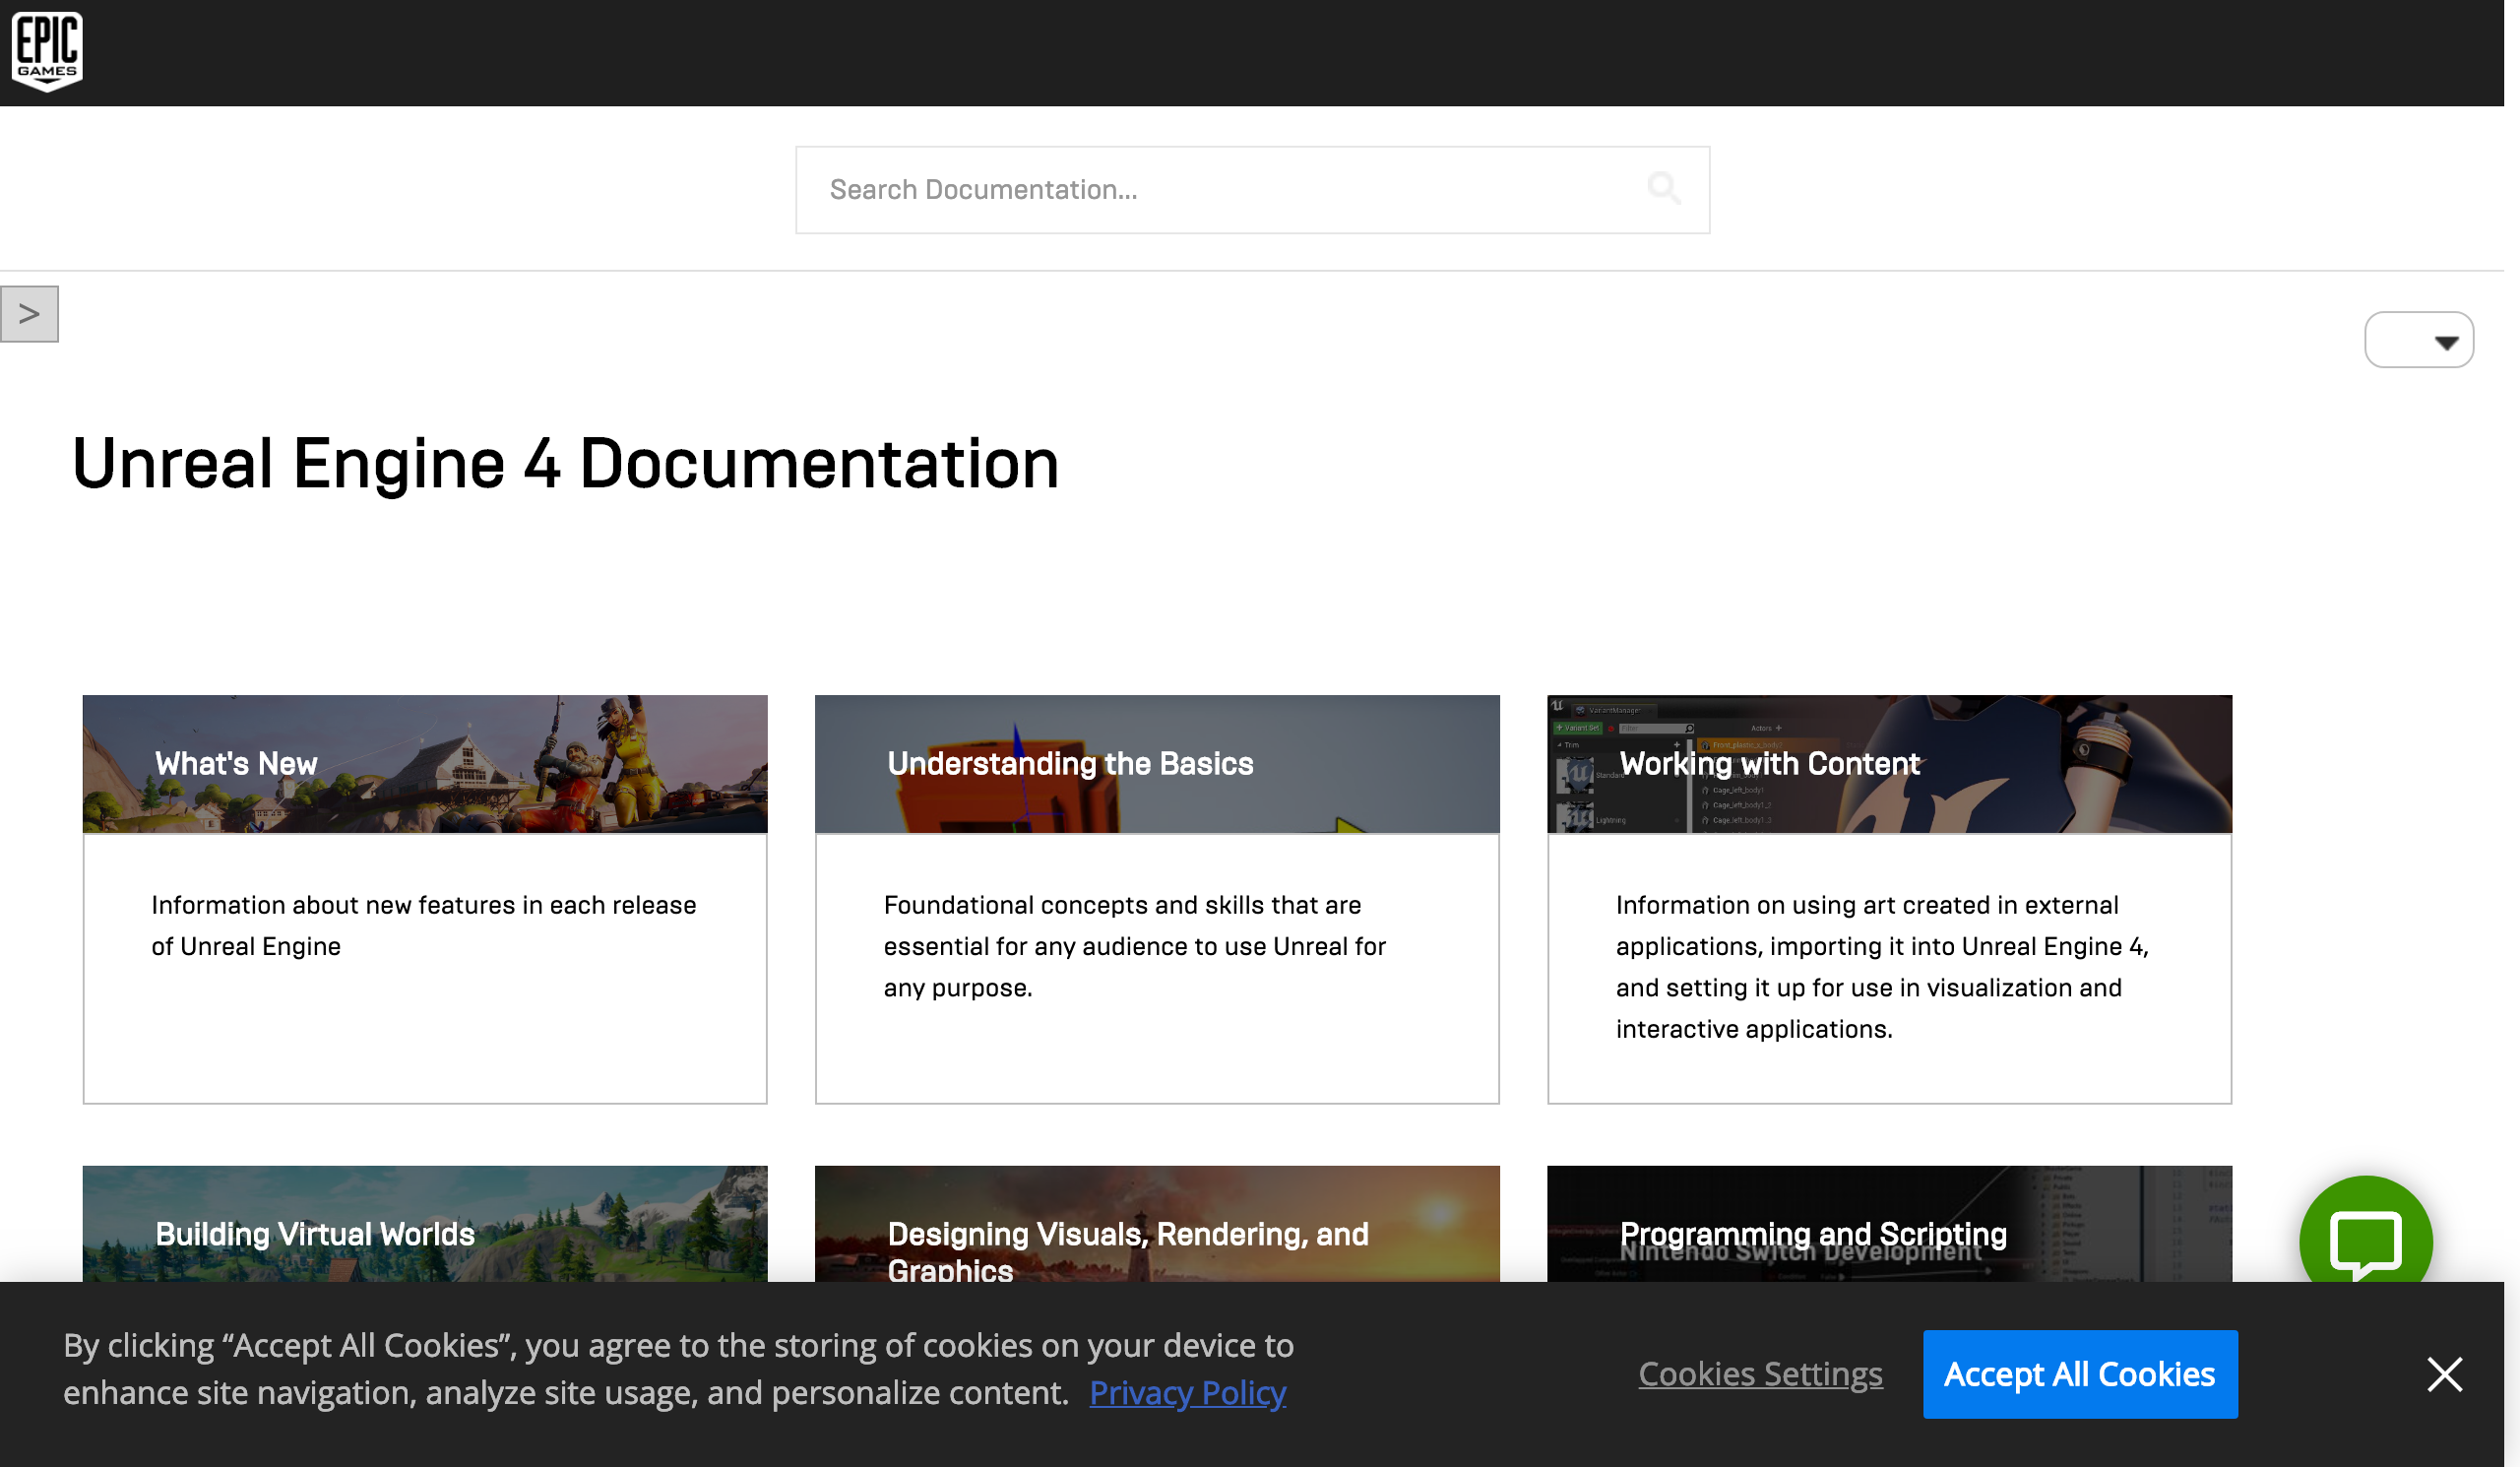Screen dimensions: 2520x1467
Task: Open What's New card banner
Action: [425, 764]
